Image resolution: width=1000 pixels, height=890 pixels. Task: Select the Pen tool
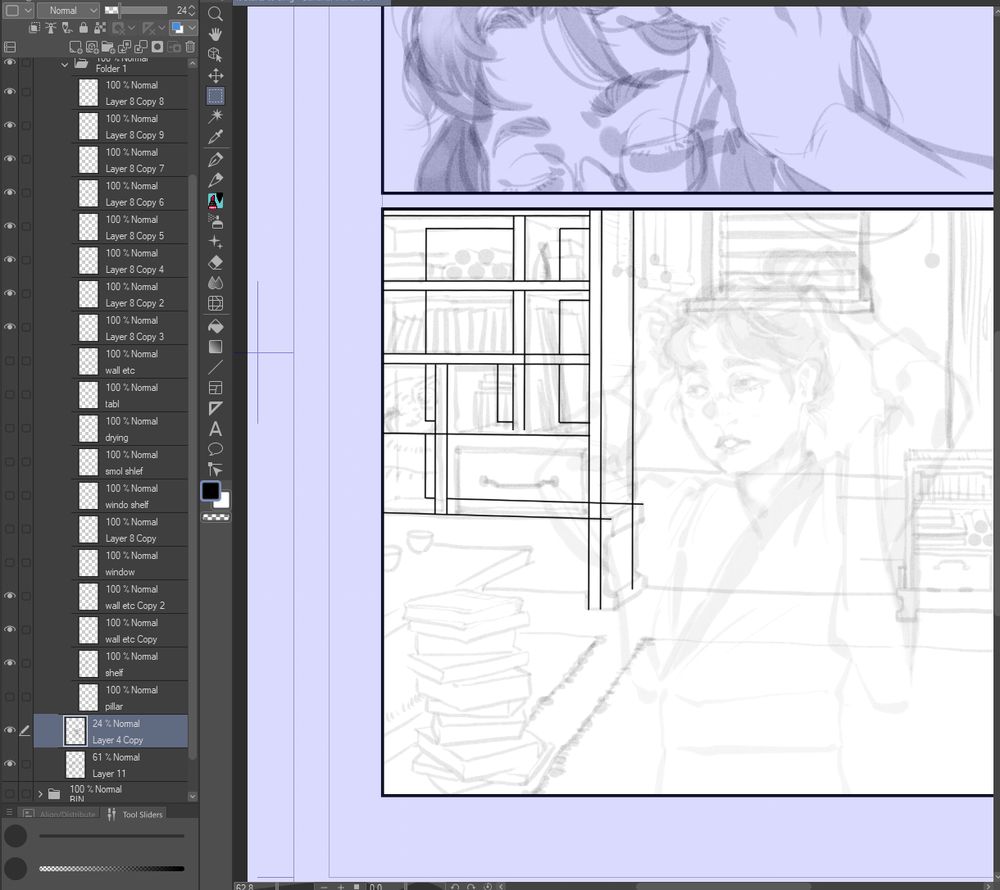[216, 159]
